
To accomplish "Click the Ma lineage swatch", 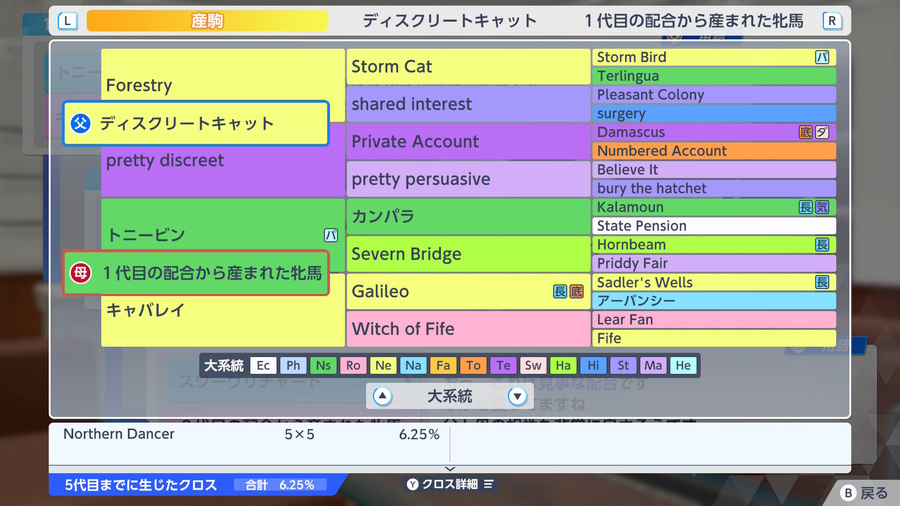I will (653, 365).
